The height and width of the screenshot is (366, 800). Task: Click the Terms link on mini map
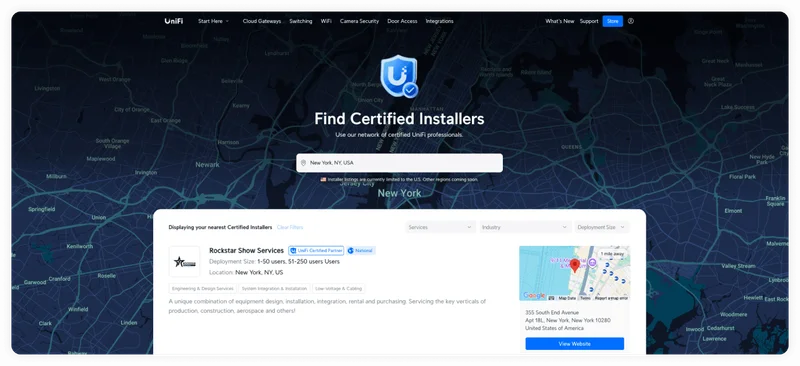(x=585, y=298)
